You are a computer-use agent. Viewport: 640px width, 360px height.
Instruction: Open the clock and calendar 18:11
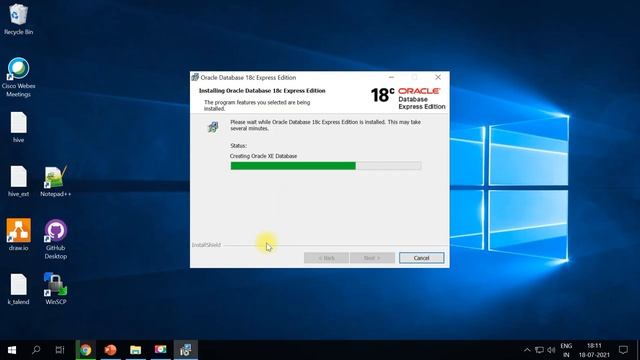[x=594, y=350]
